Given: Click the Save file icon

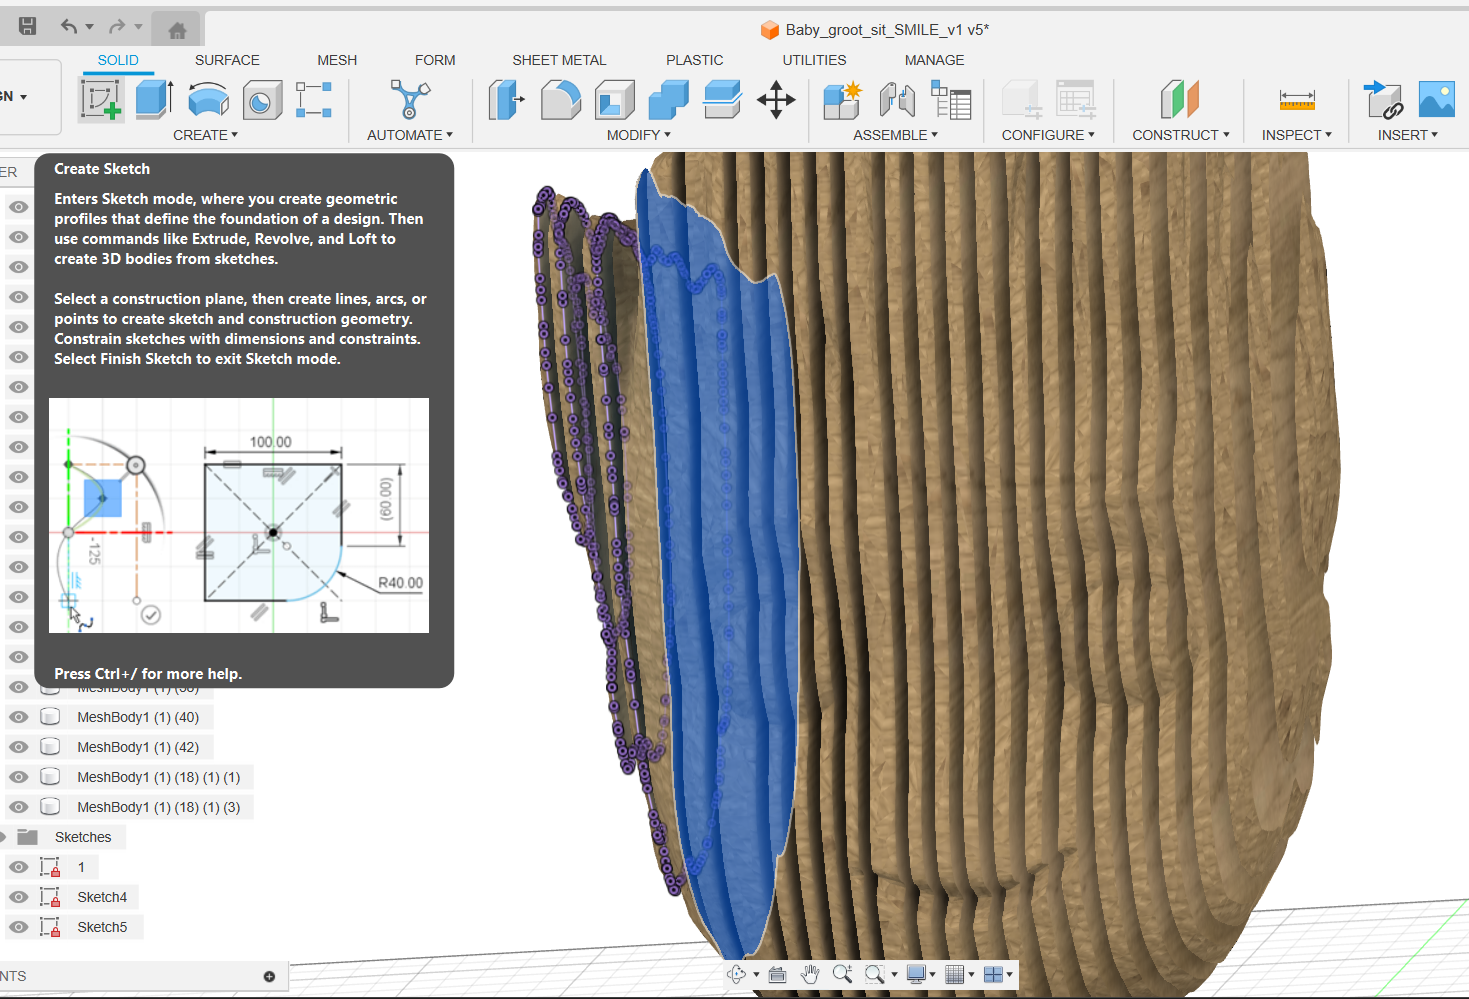Looking at the screenshot, I should (x=28, y=27).
